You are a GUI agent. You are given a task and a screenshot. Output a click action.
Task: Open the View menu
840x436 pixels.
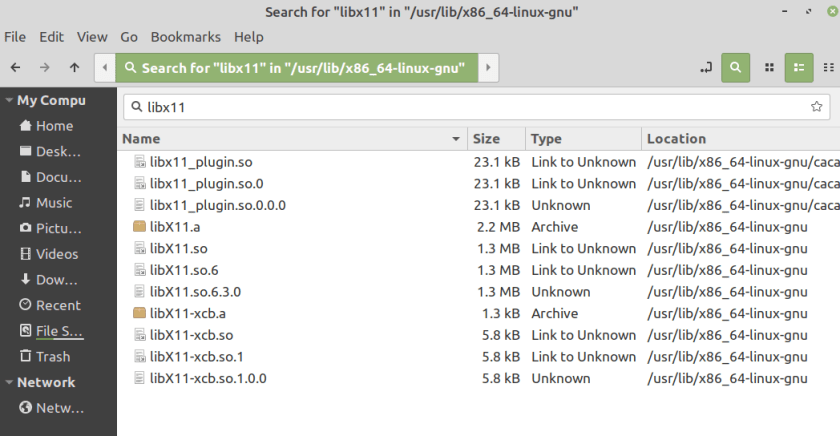coord(92,37)
